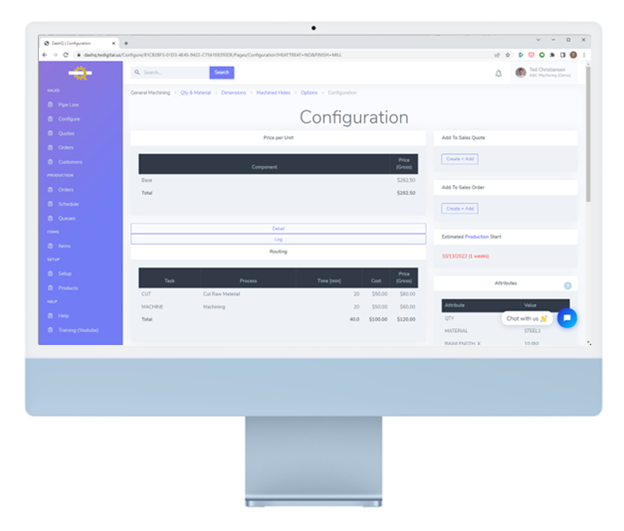Screen dimensions: 624x531
Task: Click the Help icon in sidebar
Action: click(49, 315)
